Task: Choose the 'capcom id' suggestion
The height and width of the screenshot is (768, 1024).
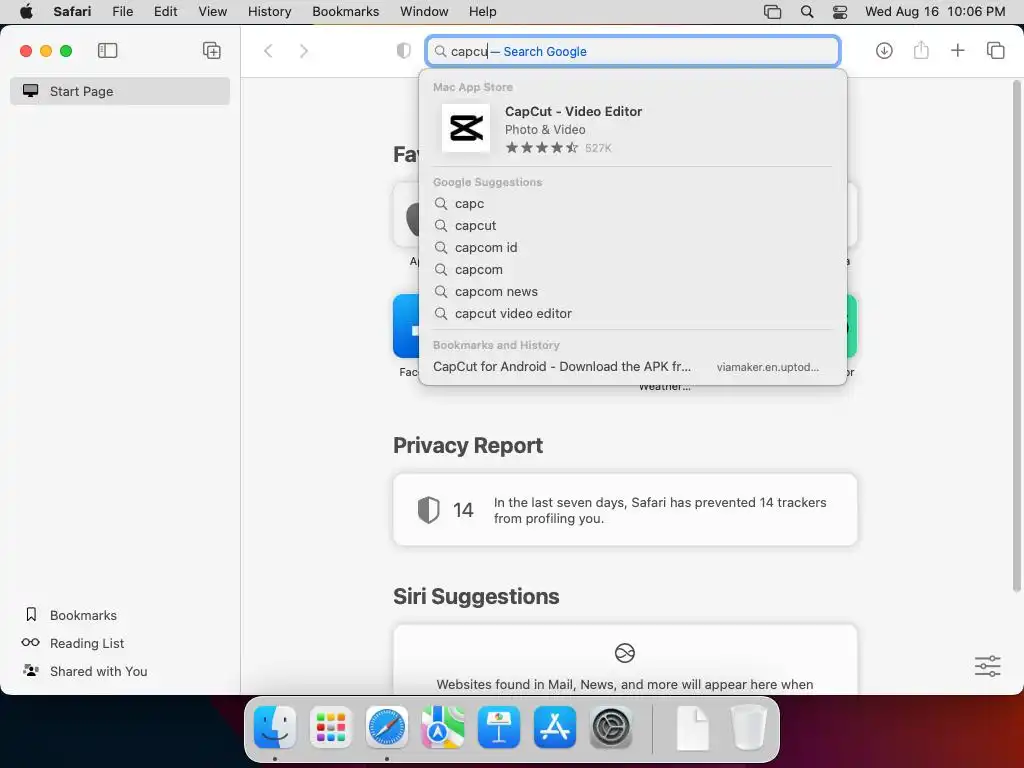Action: click(633, 248)
